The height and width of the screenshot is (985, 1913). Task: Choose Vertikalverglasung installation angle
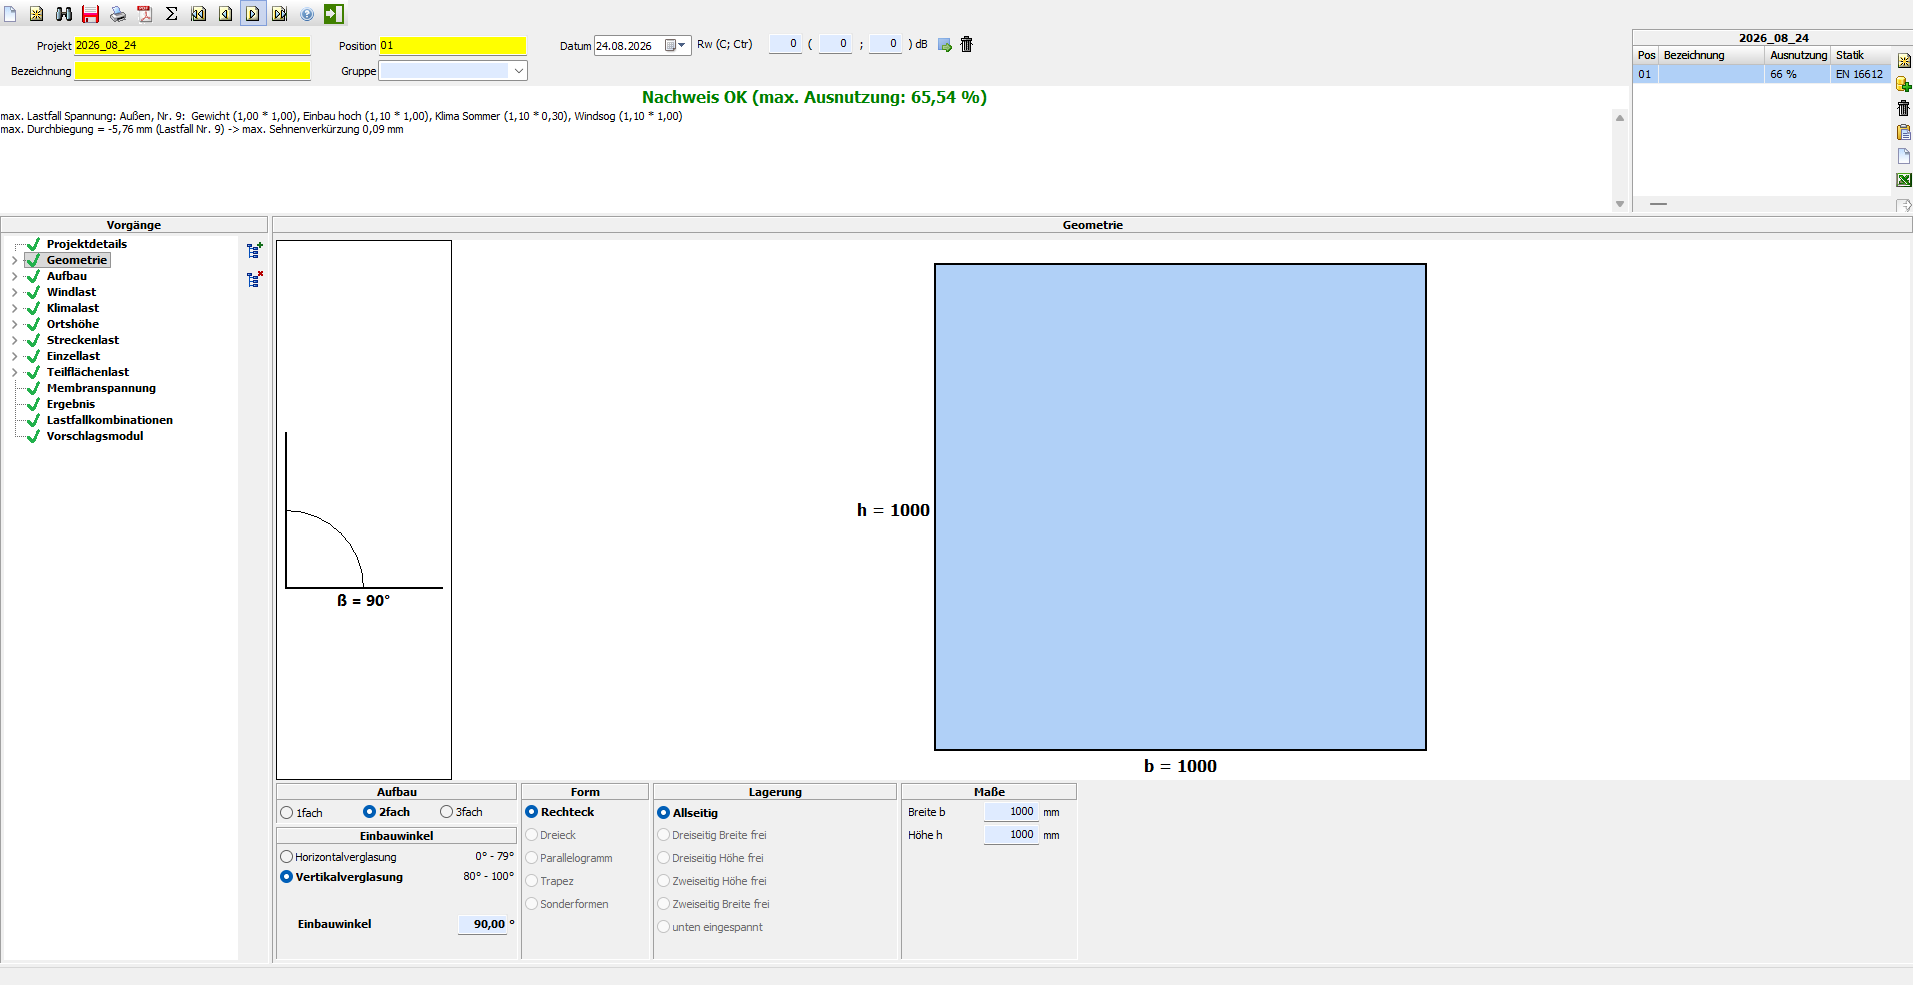click(287, 877)
